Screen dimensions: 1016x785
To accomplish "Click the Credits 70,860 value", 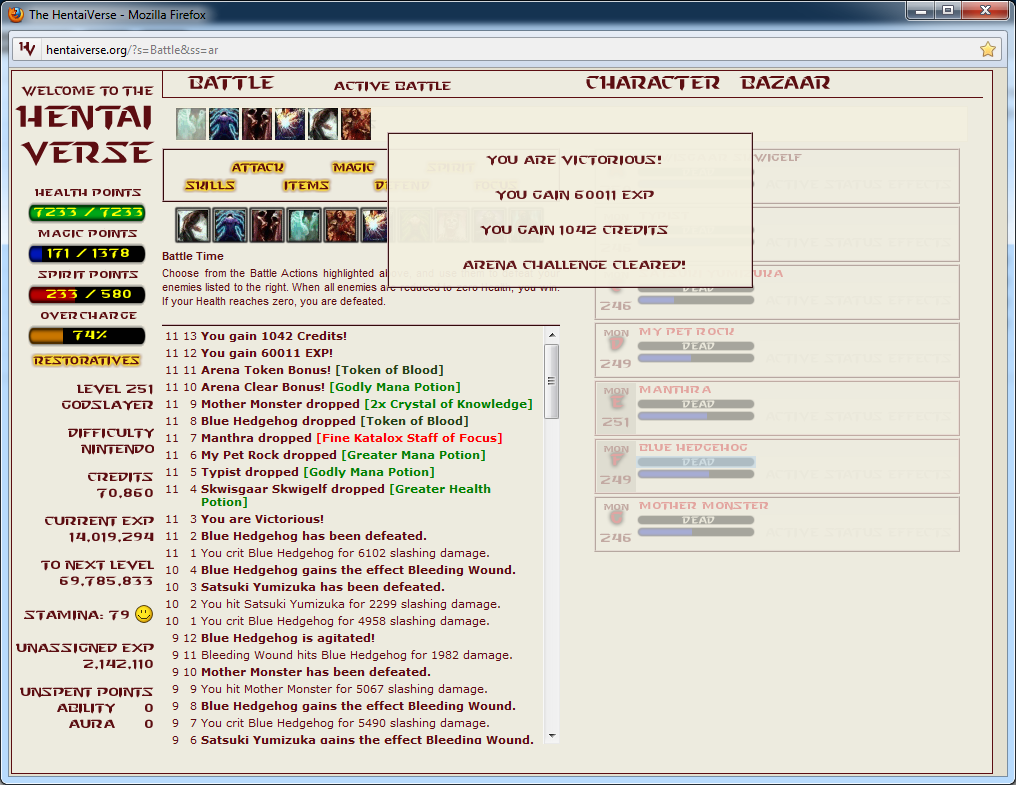I will pos(124,493).
